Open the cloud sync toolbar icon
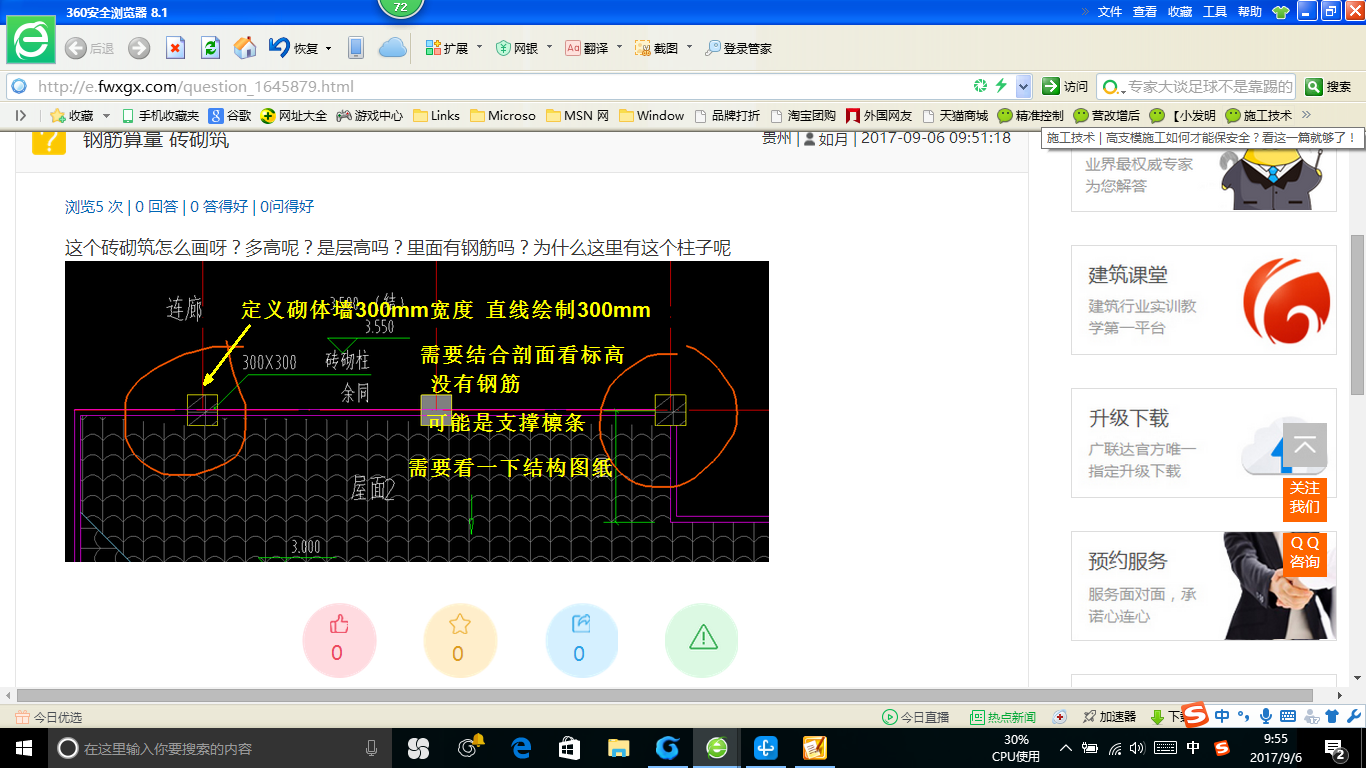Viewport: 1366px width, 768px height. click(x=392, y=48)
